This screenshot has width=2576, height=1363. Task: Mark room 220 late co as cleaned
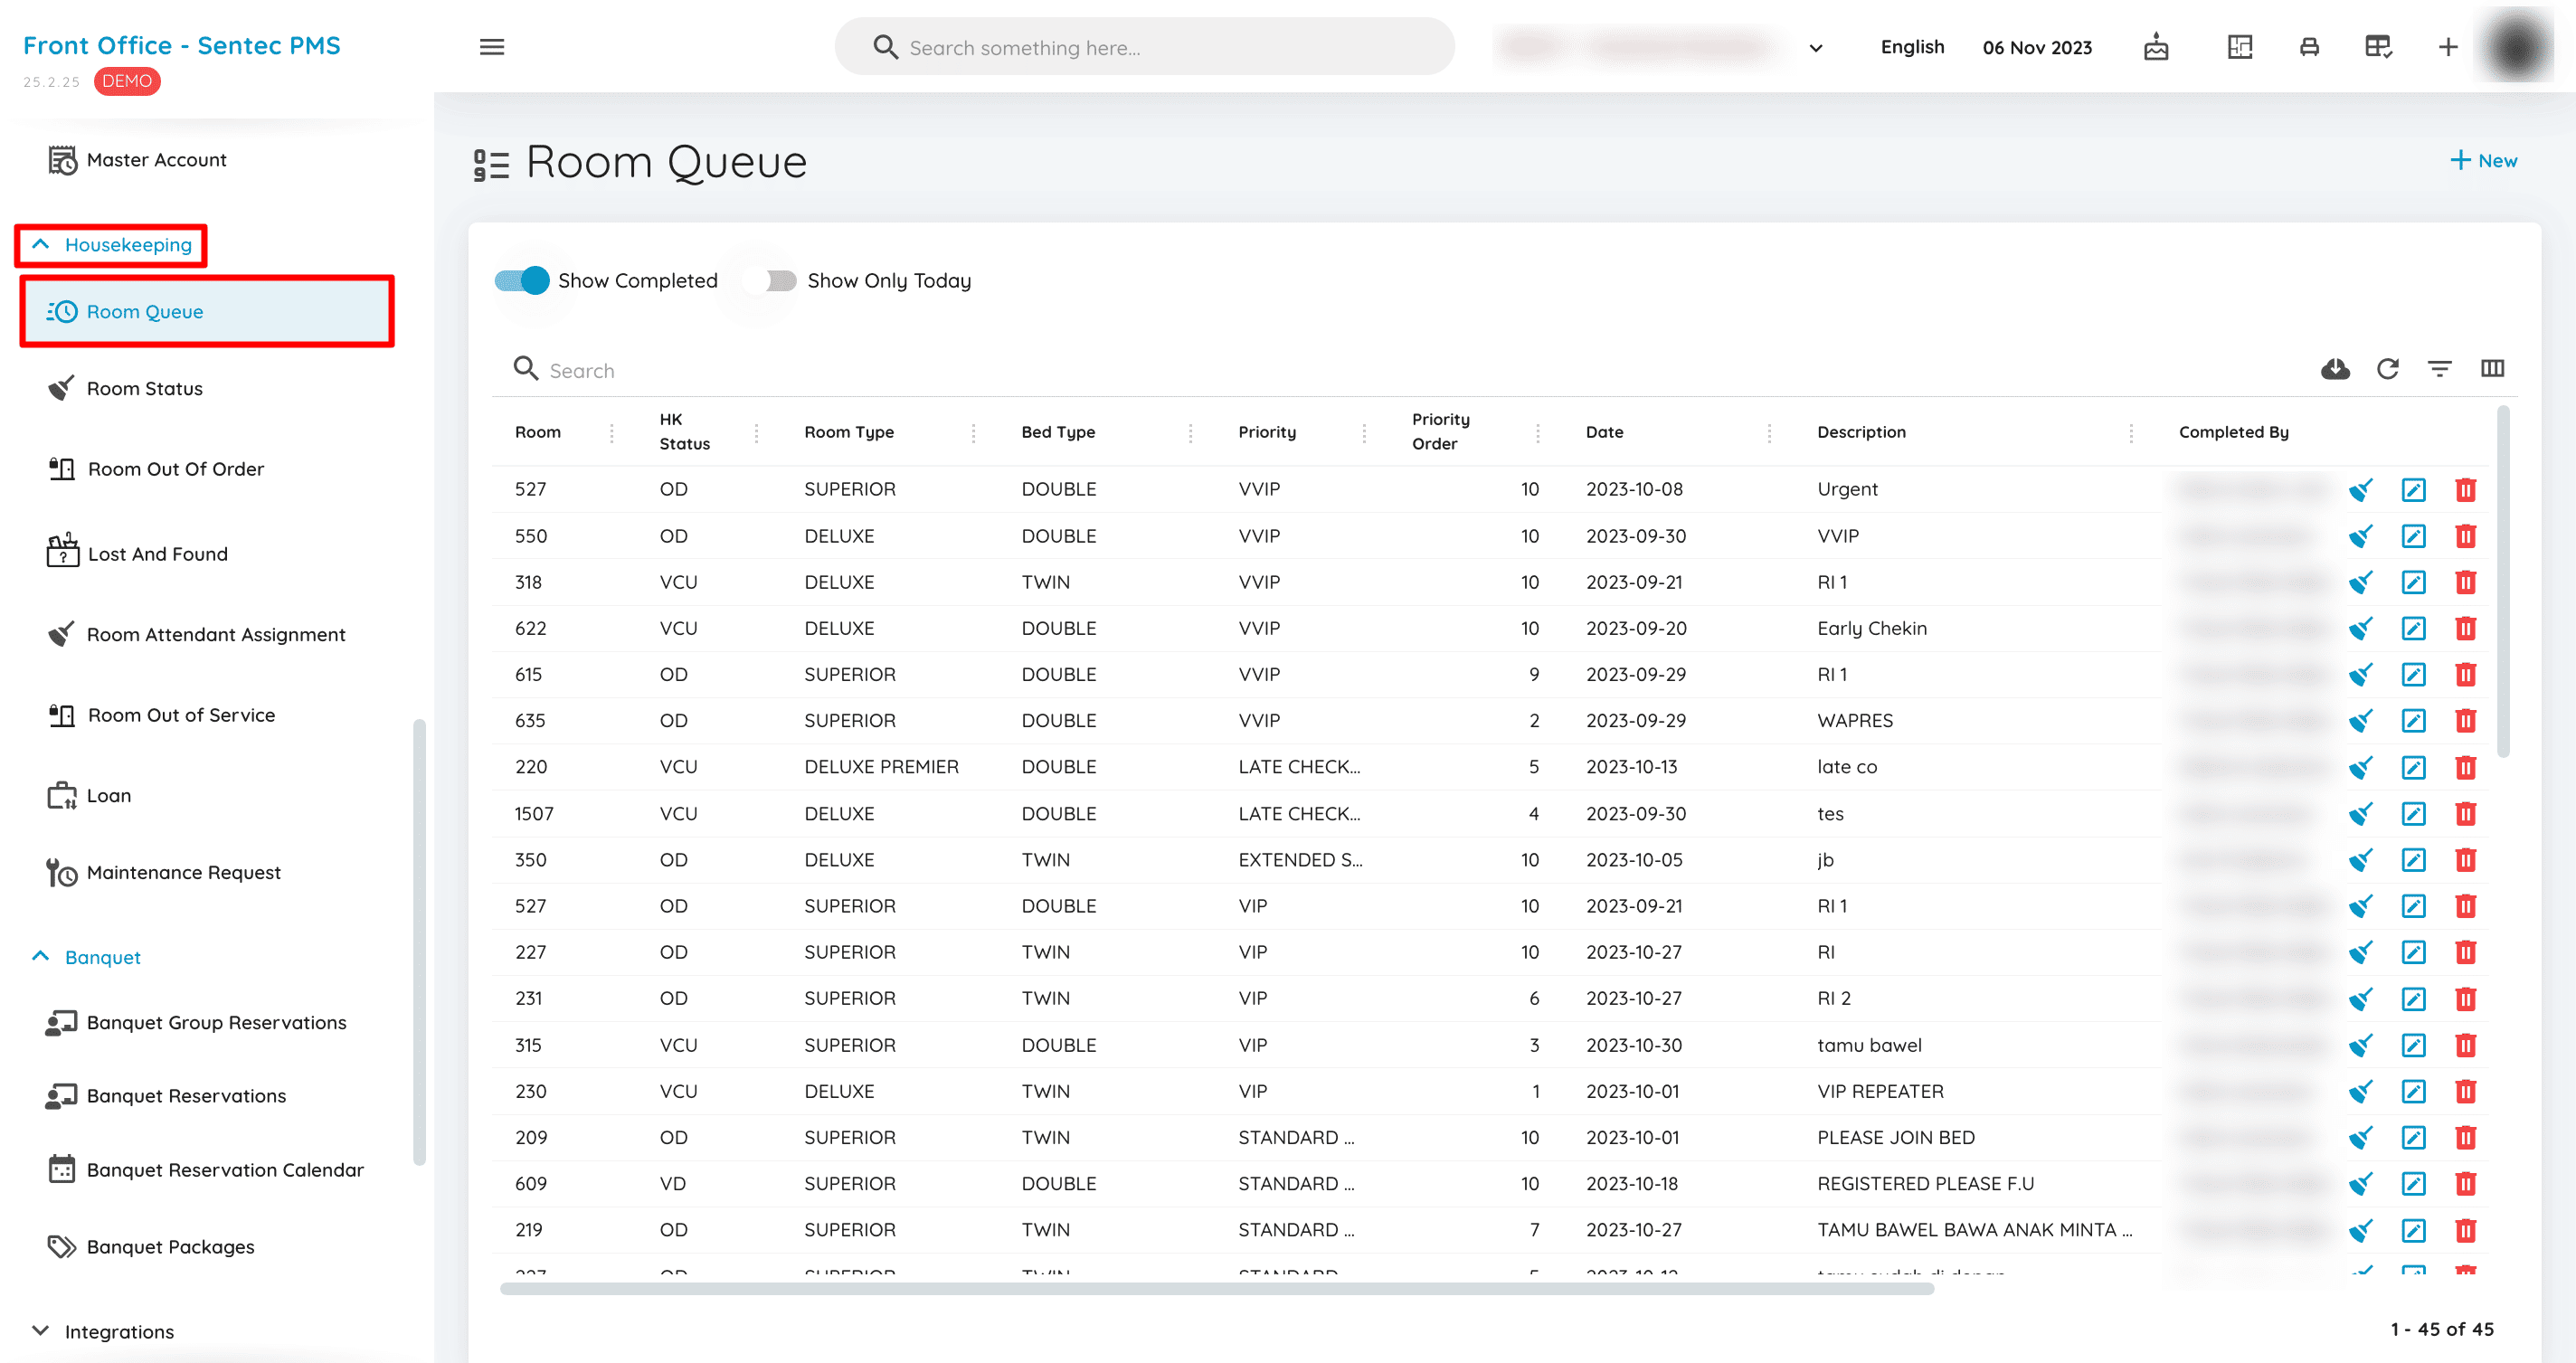[x=2361, y=767]
